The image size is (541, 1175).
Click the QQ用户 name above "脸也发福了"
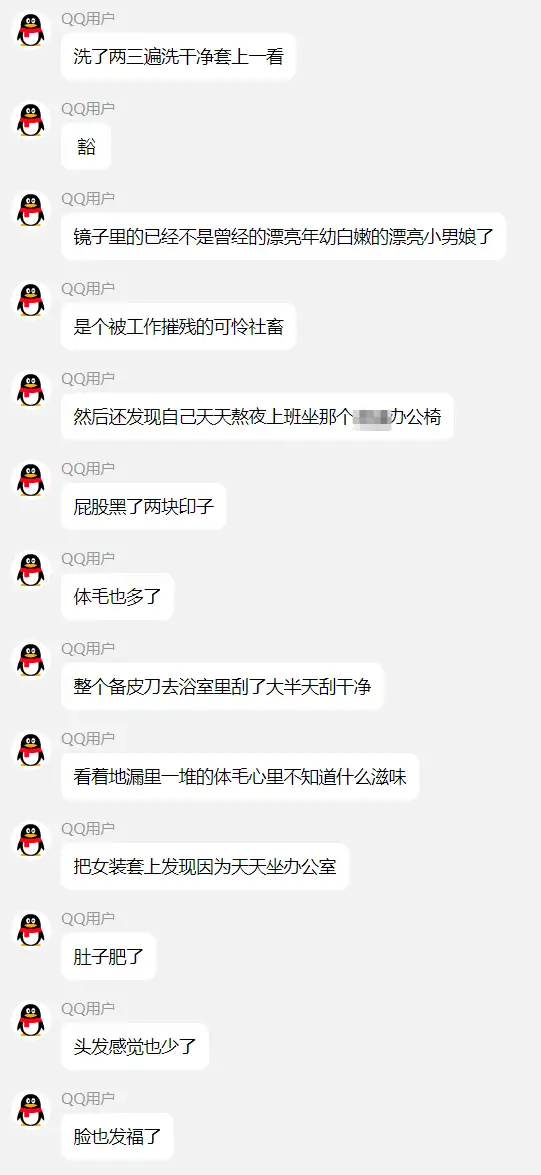[88, 1098]
